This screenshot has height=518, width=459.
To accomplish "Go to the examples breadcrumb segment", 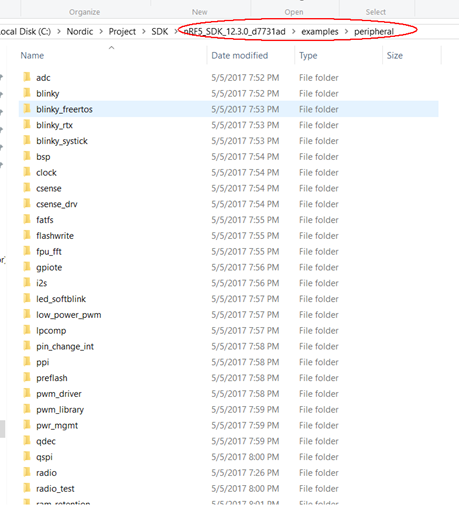I will pyautogui.click(x=320, y=32).
